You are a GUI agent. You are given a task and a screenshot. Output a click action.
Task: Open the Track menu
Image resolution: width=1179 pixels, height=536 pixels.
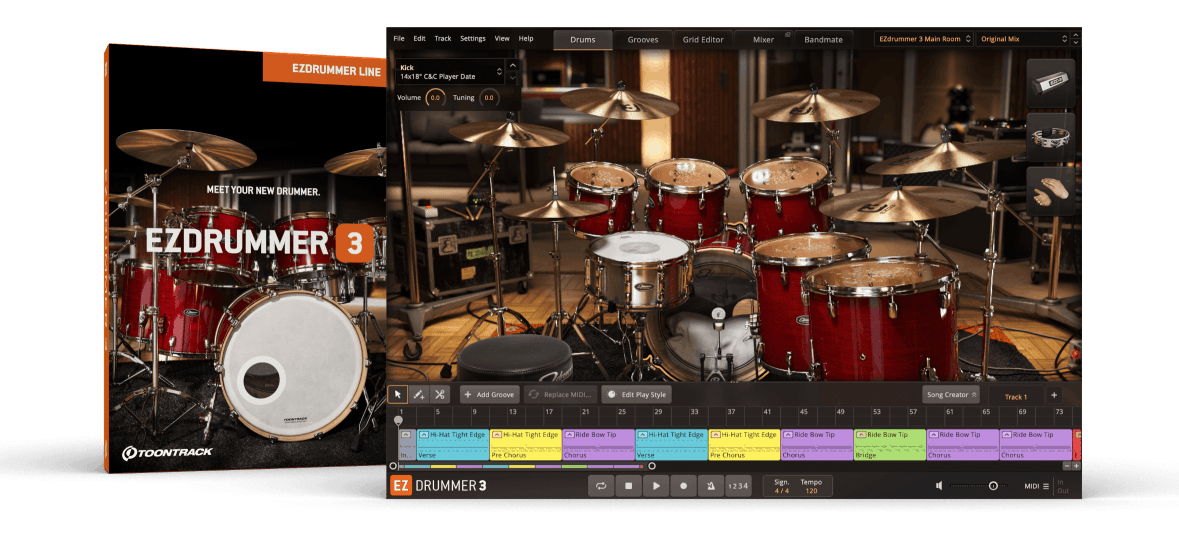pyautogui.click(x=443, y=38)
